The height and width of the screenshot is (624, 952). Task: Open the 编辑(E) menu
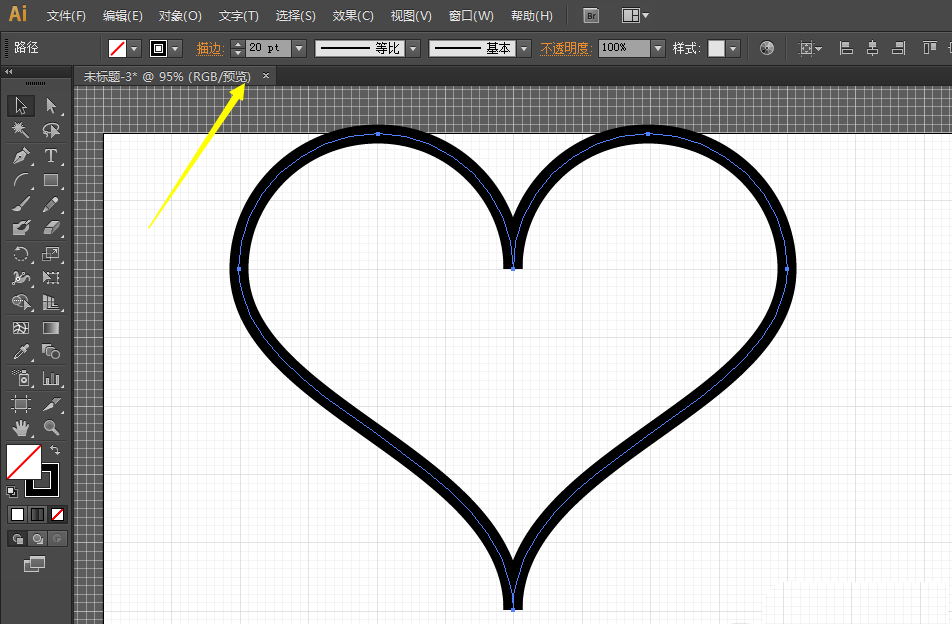[123, 16]
